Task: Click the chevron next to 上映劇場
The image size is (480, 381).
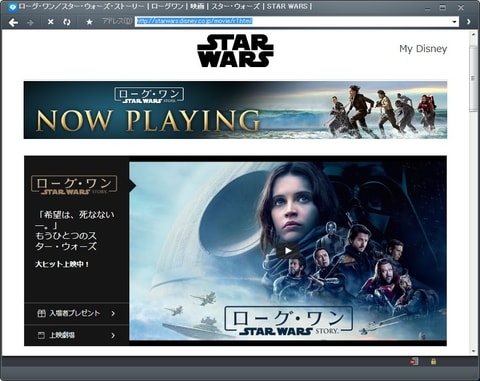Action: (113, 335)
